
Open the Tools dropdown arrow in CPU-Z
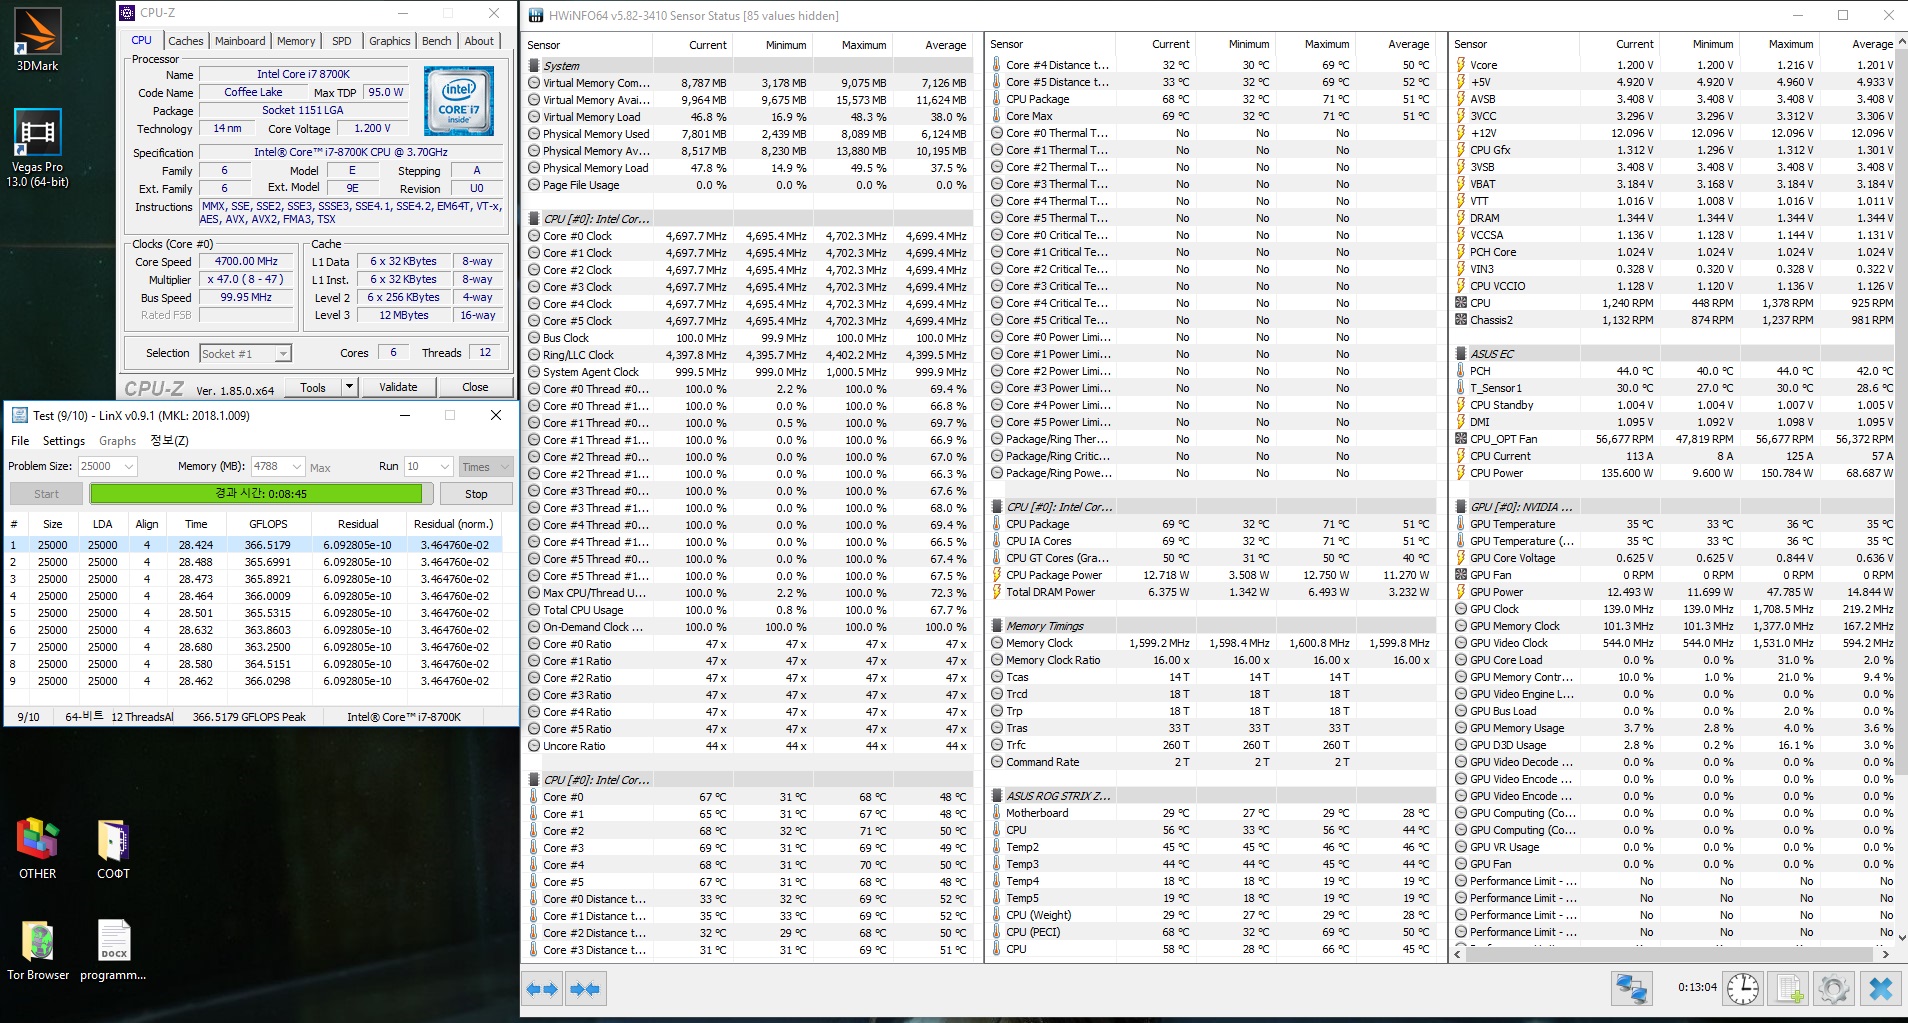tap(349, 387)
